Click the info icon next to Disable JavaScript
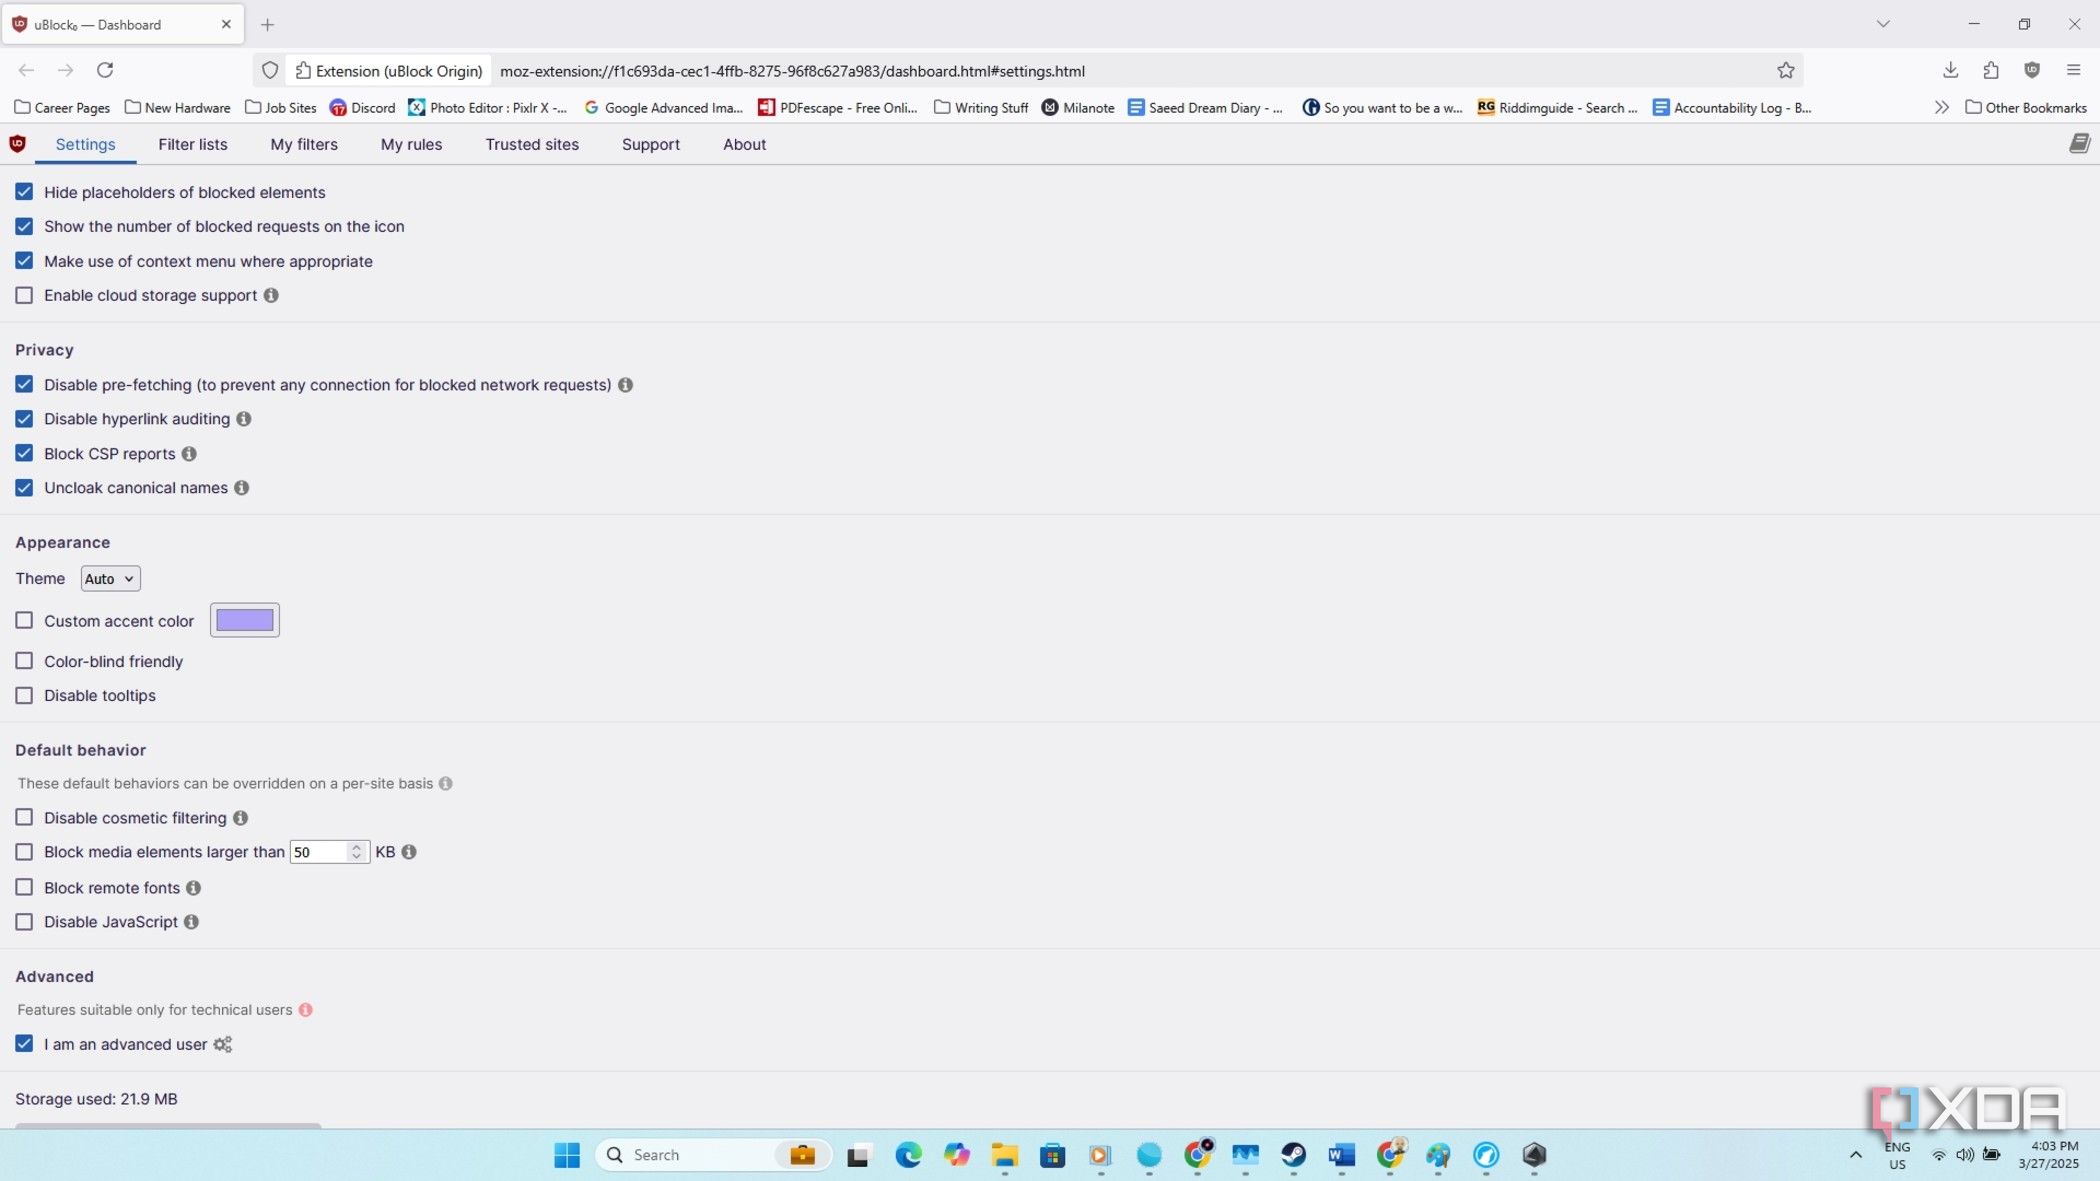The height and width of the screenshot is (1181, 2100). (x=191, y=922)
